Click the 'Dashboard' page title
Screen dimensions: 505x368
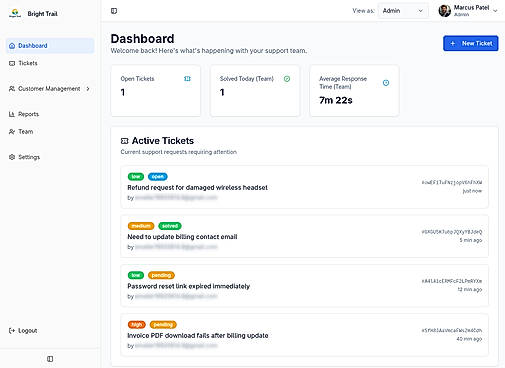pyautogui.click(x=142, y=39)
